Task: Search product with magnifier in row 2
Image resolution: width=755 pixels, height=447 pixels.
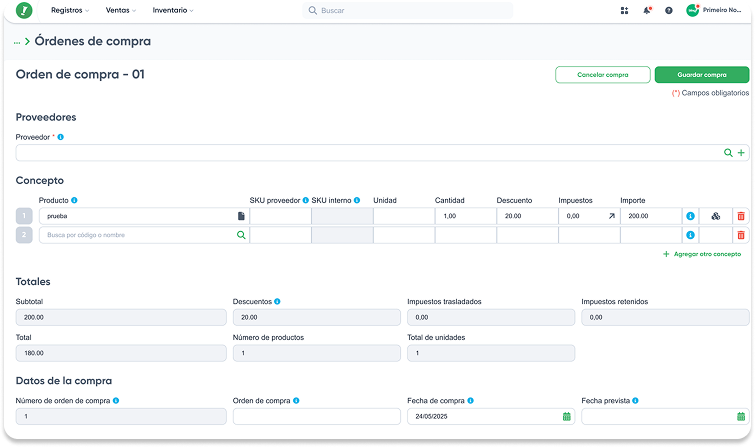Action: click(x=241, y=235)
